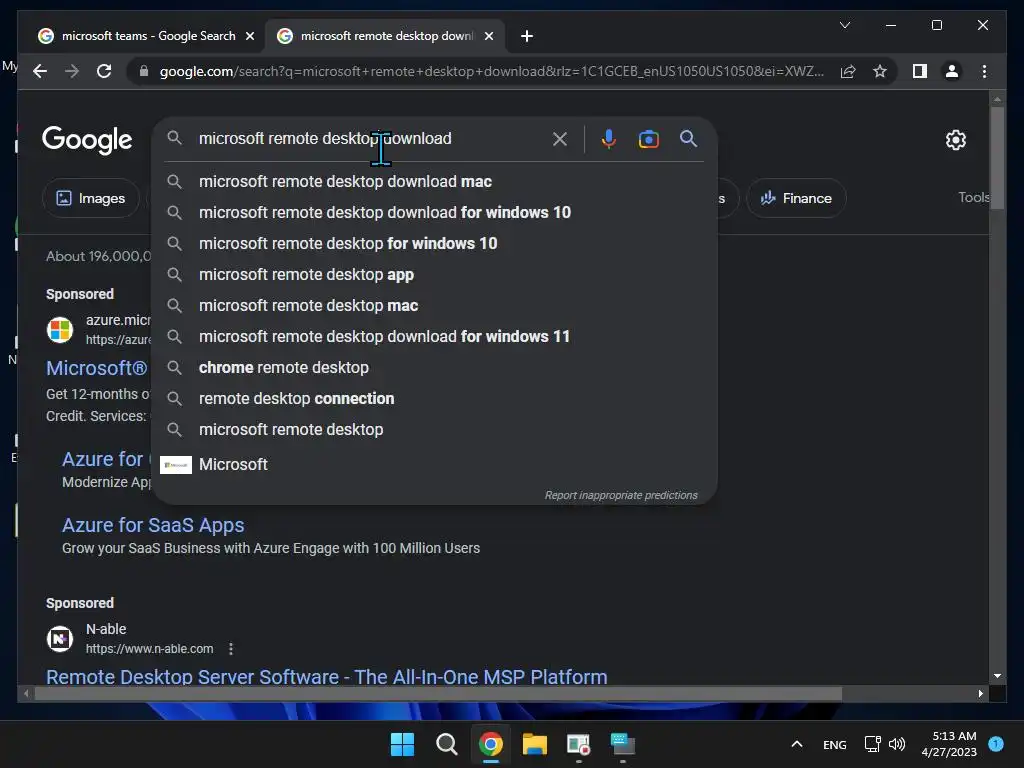
Task: Open the search Tools options
Action: point(974,197)
